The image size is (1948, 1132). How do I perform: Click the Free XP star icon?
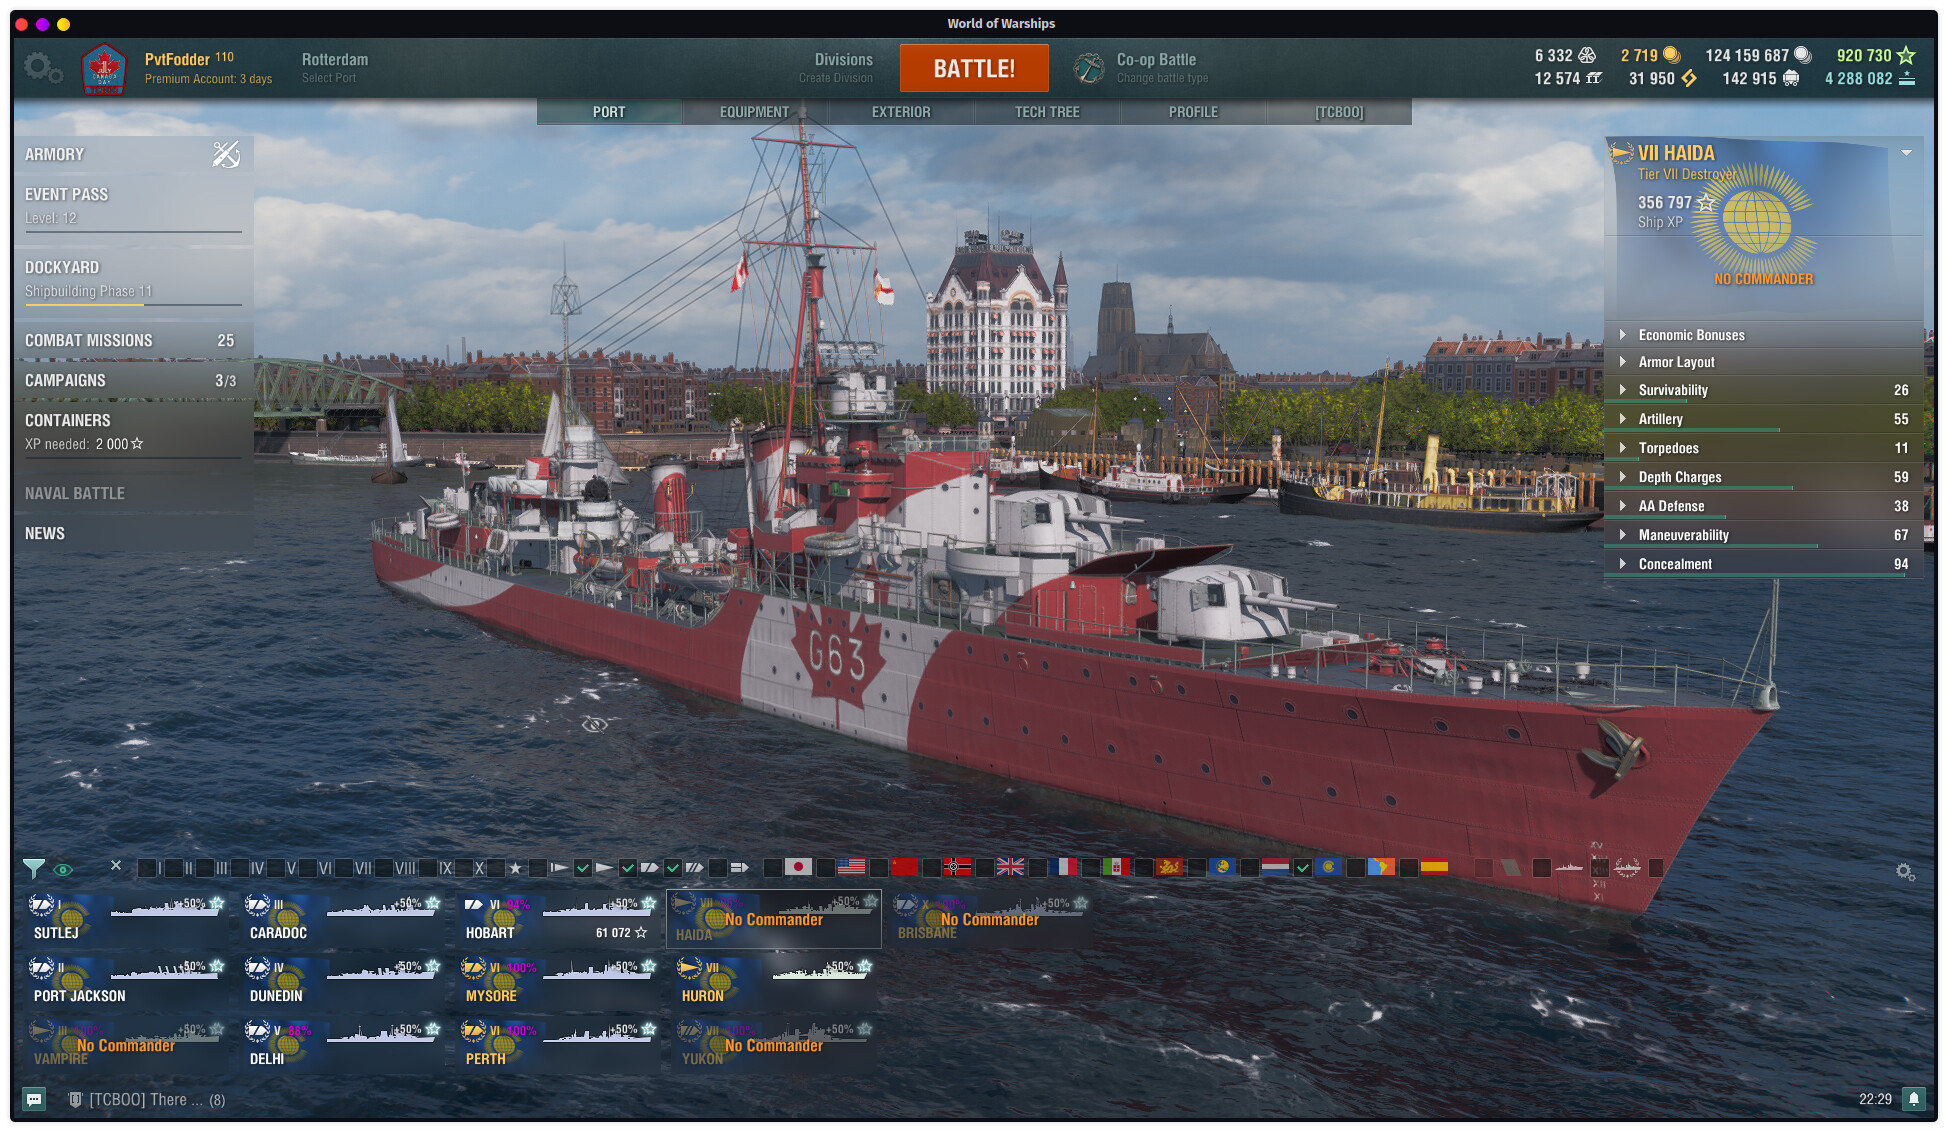(1906, 55)
